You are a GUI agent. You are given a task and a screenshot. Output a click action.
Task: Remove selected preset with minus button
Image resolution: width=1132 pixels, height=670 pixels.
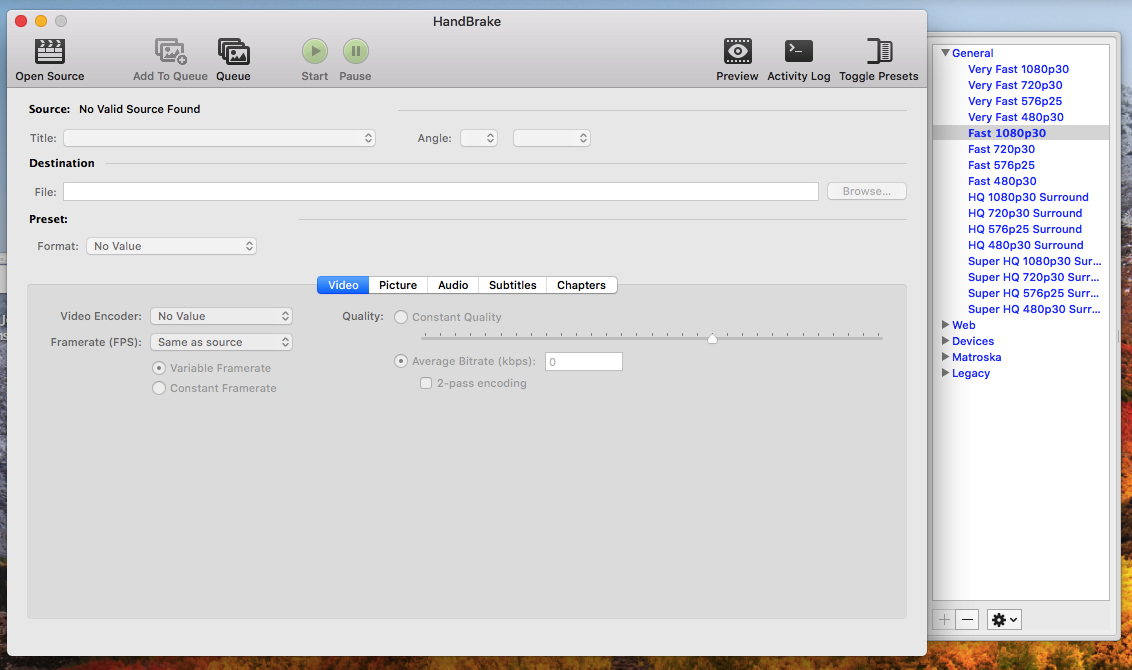click(x=967, y=619)
